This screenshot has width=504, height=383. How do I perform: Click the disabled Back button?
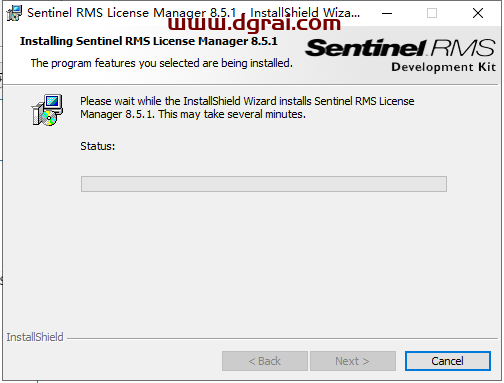pyautogui.click(x=265, y=361)
